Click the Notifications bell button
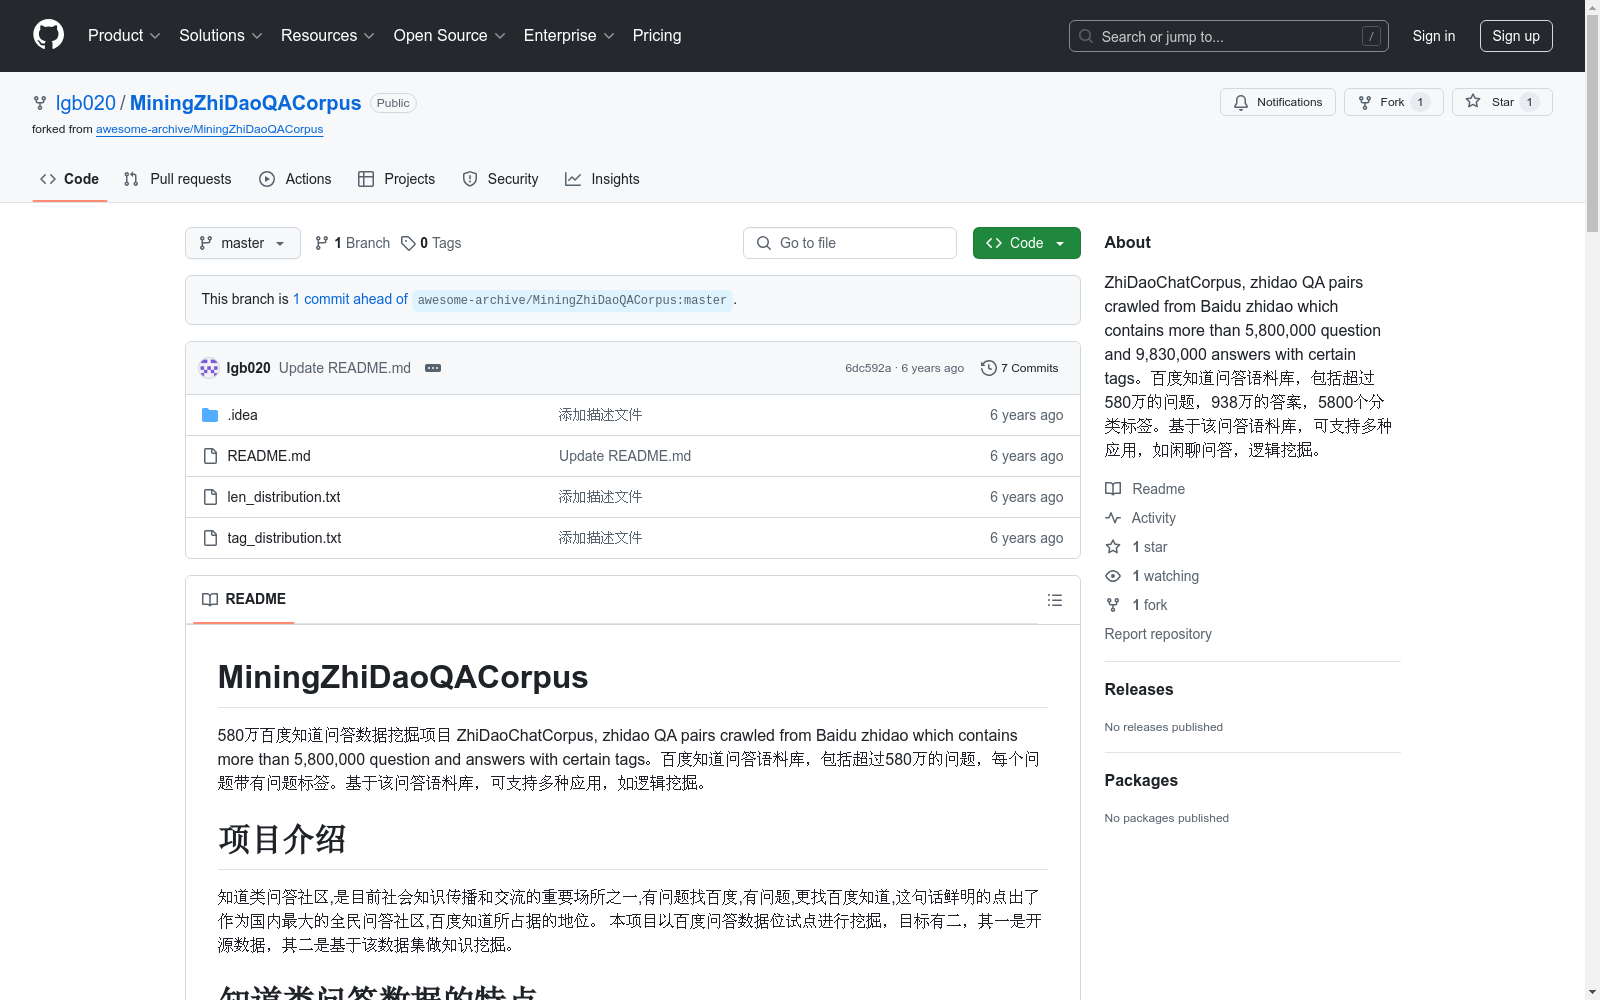Image resolution: width=1600 pixels, height=1000 pixels. (1277, 102)
